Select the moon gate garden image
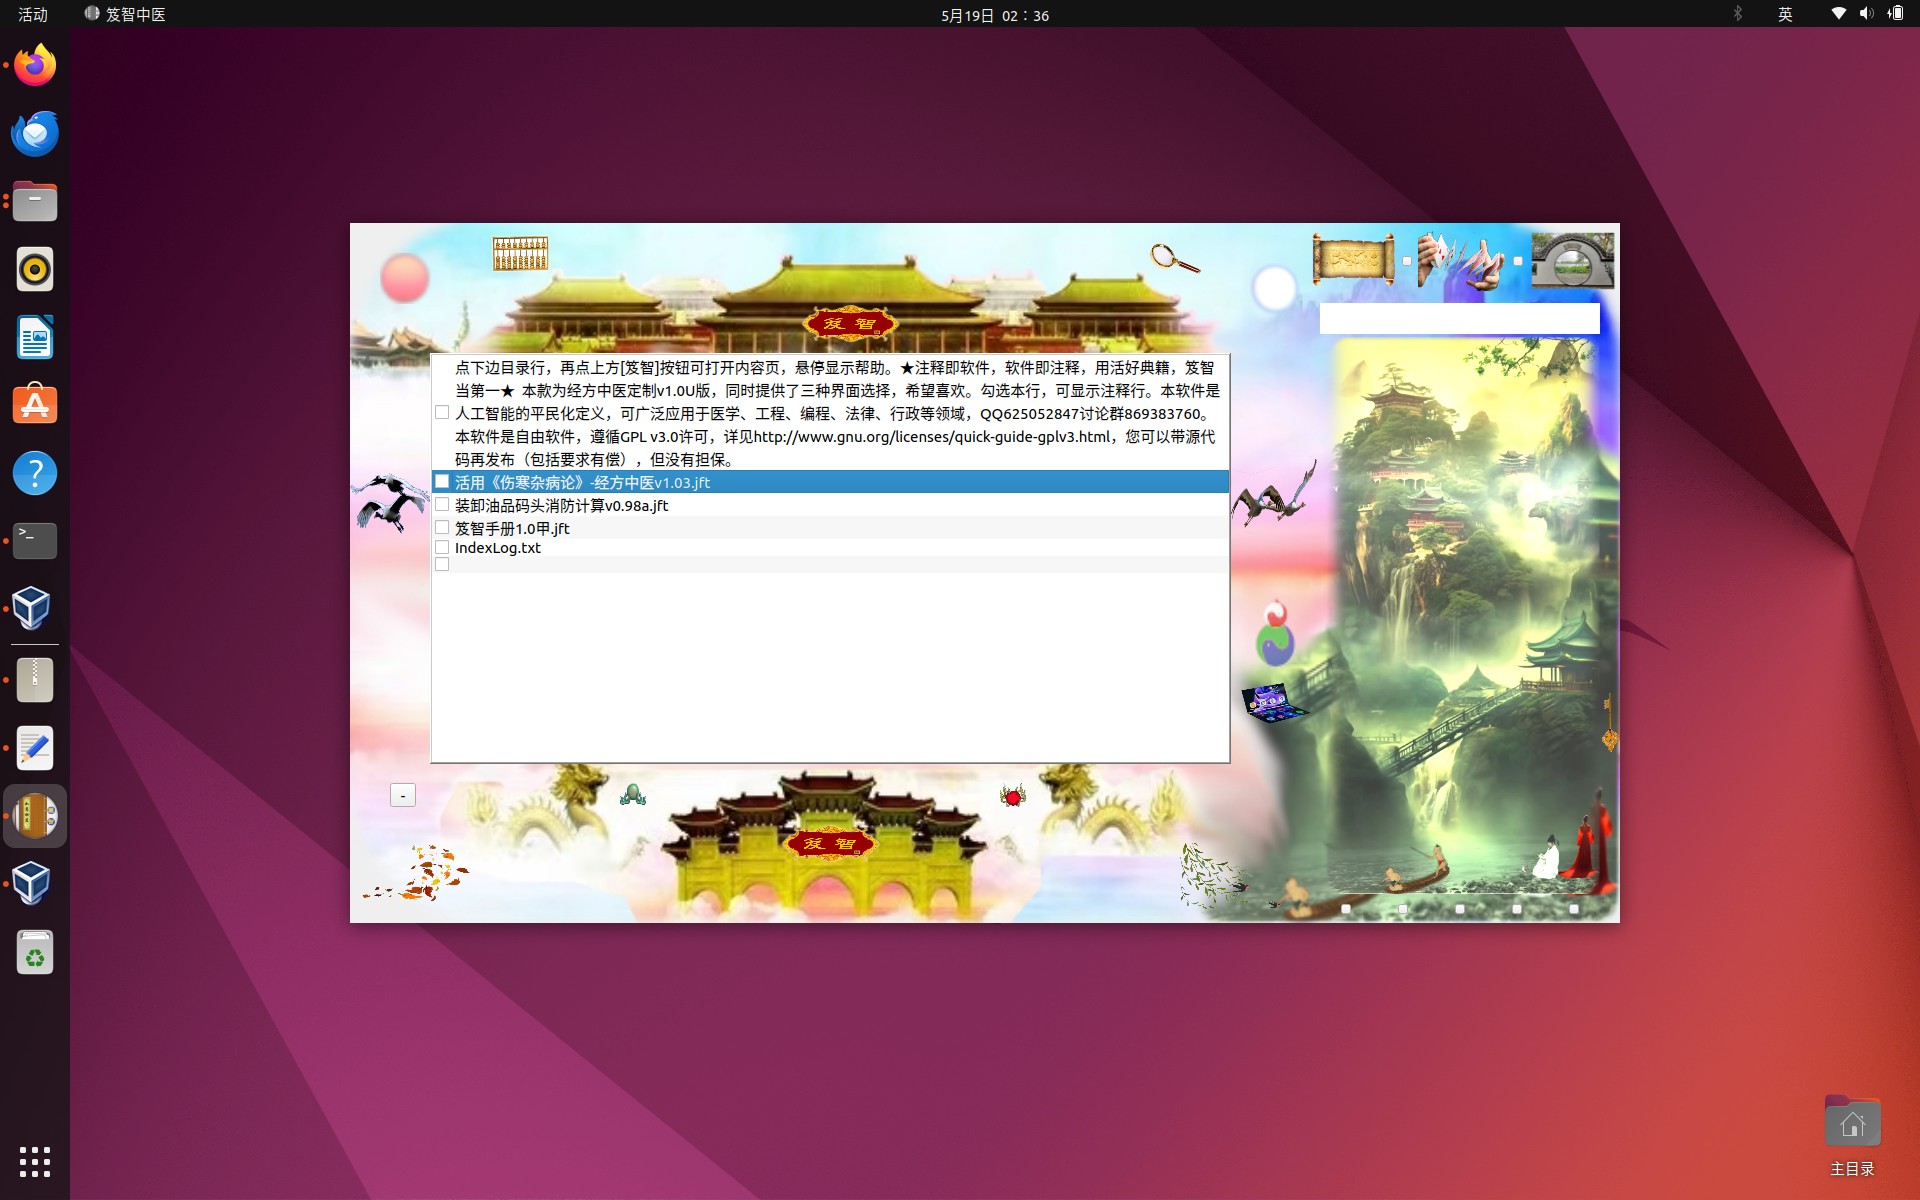The height and width of the screenshot is (1200, 1920). tap(1572, 261)
